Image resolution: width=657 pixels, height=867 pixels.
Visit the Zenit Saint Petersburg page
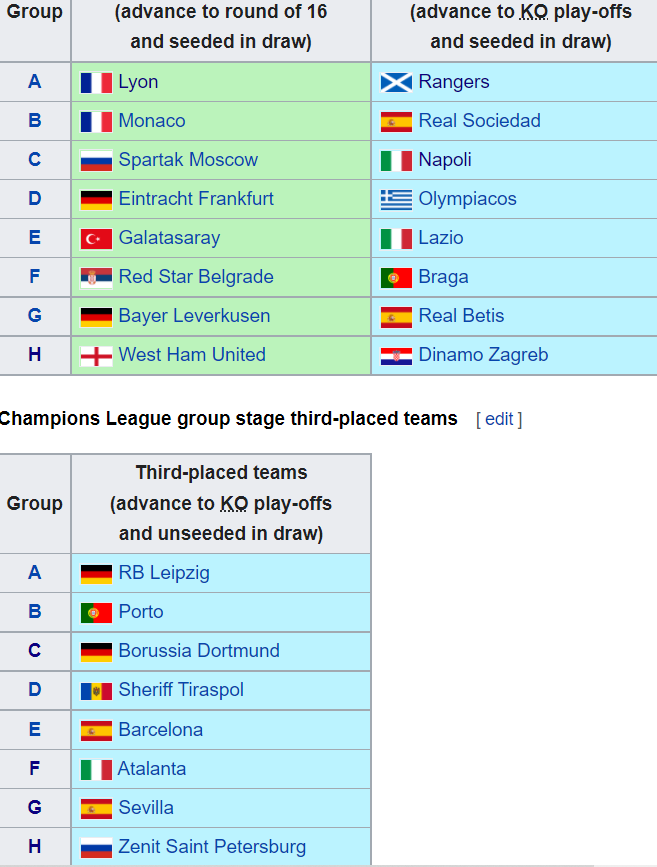[x=212, y=847]
